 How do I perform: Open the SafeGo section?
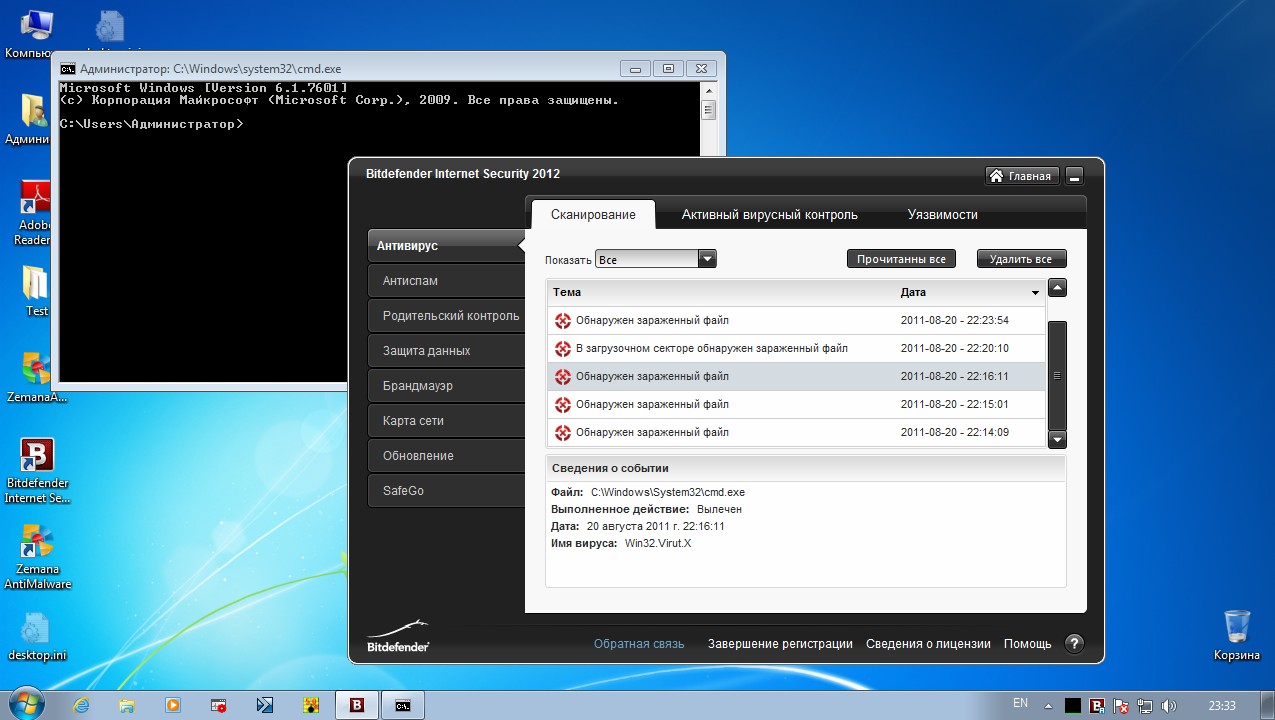(x=446, y=491)
